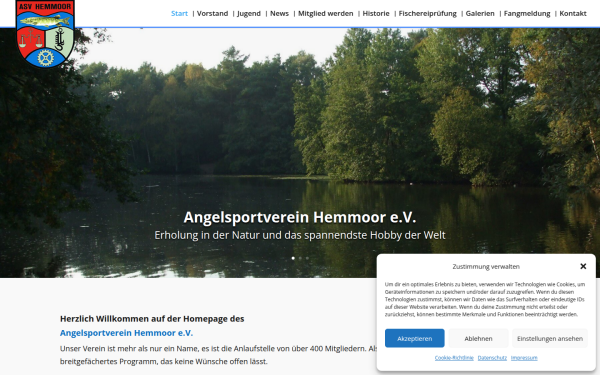Open the Datenschutz link

[492, 358]
